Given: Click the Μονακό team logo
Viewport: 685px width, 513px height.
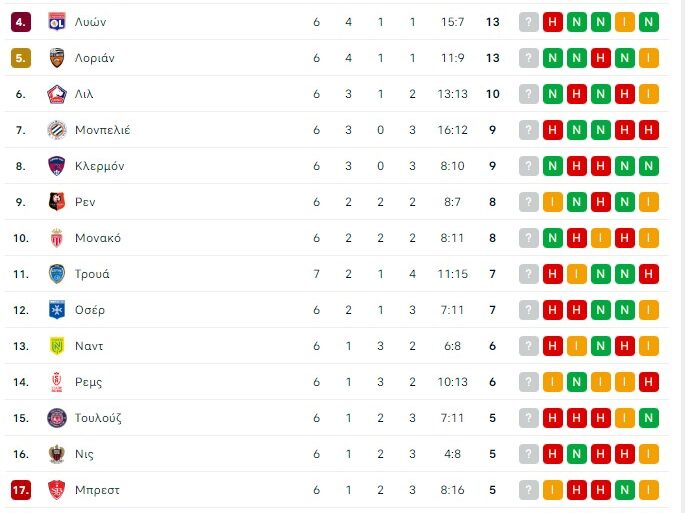Looking at the screenshot, I should pos(56,238).
